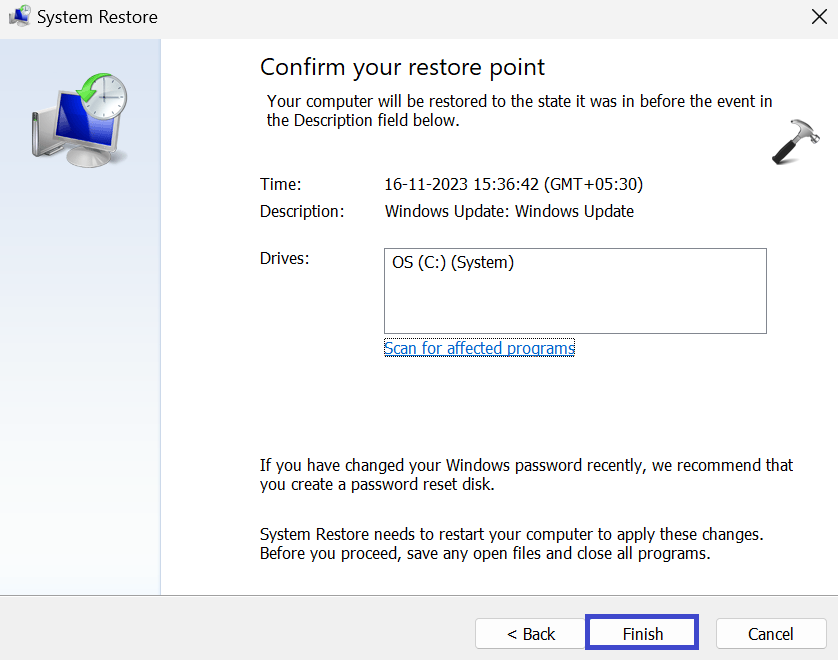838x660 pixels.
Task: Click the Windows Update description value
Action: point(509,211)
